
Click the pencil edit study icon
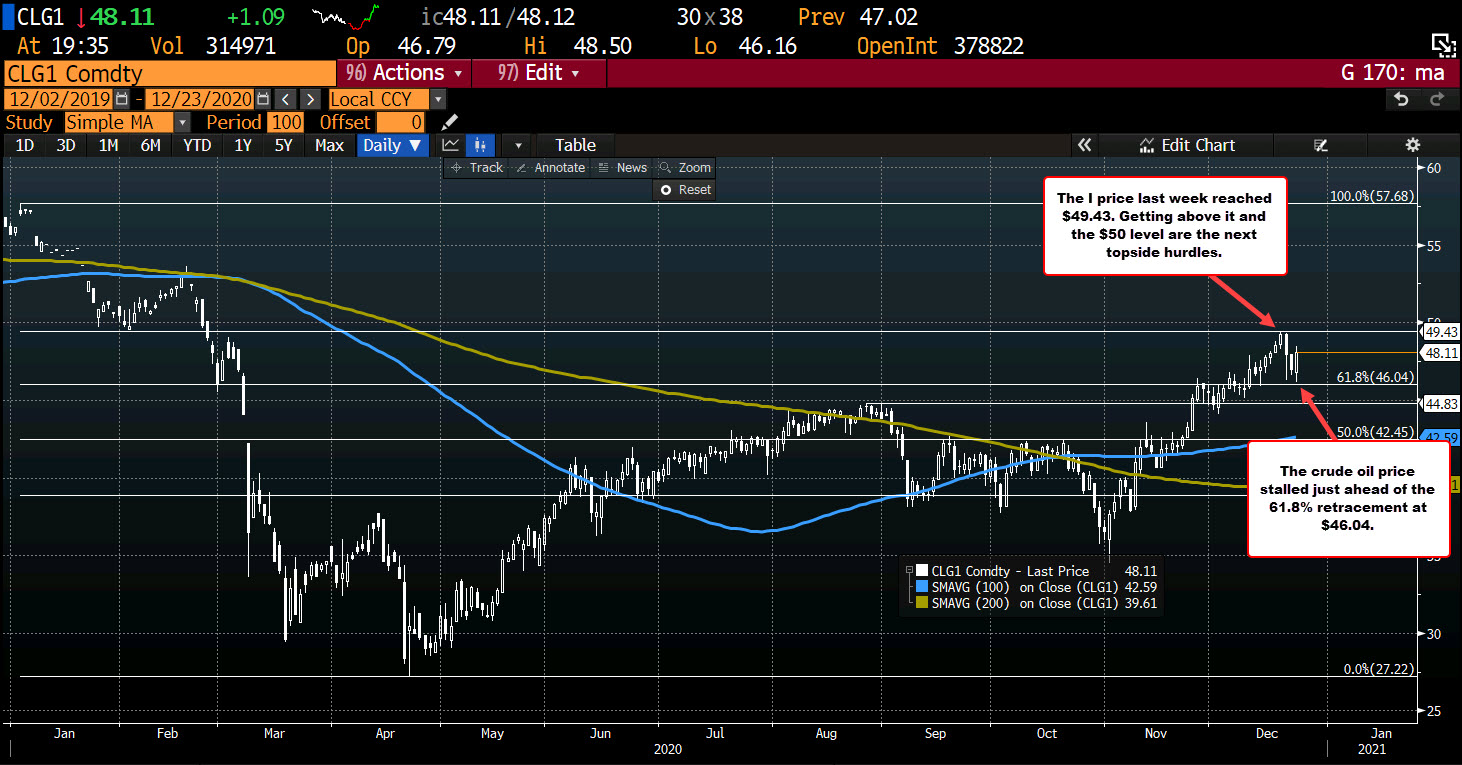[450, 122]
